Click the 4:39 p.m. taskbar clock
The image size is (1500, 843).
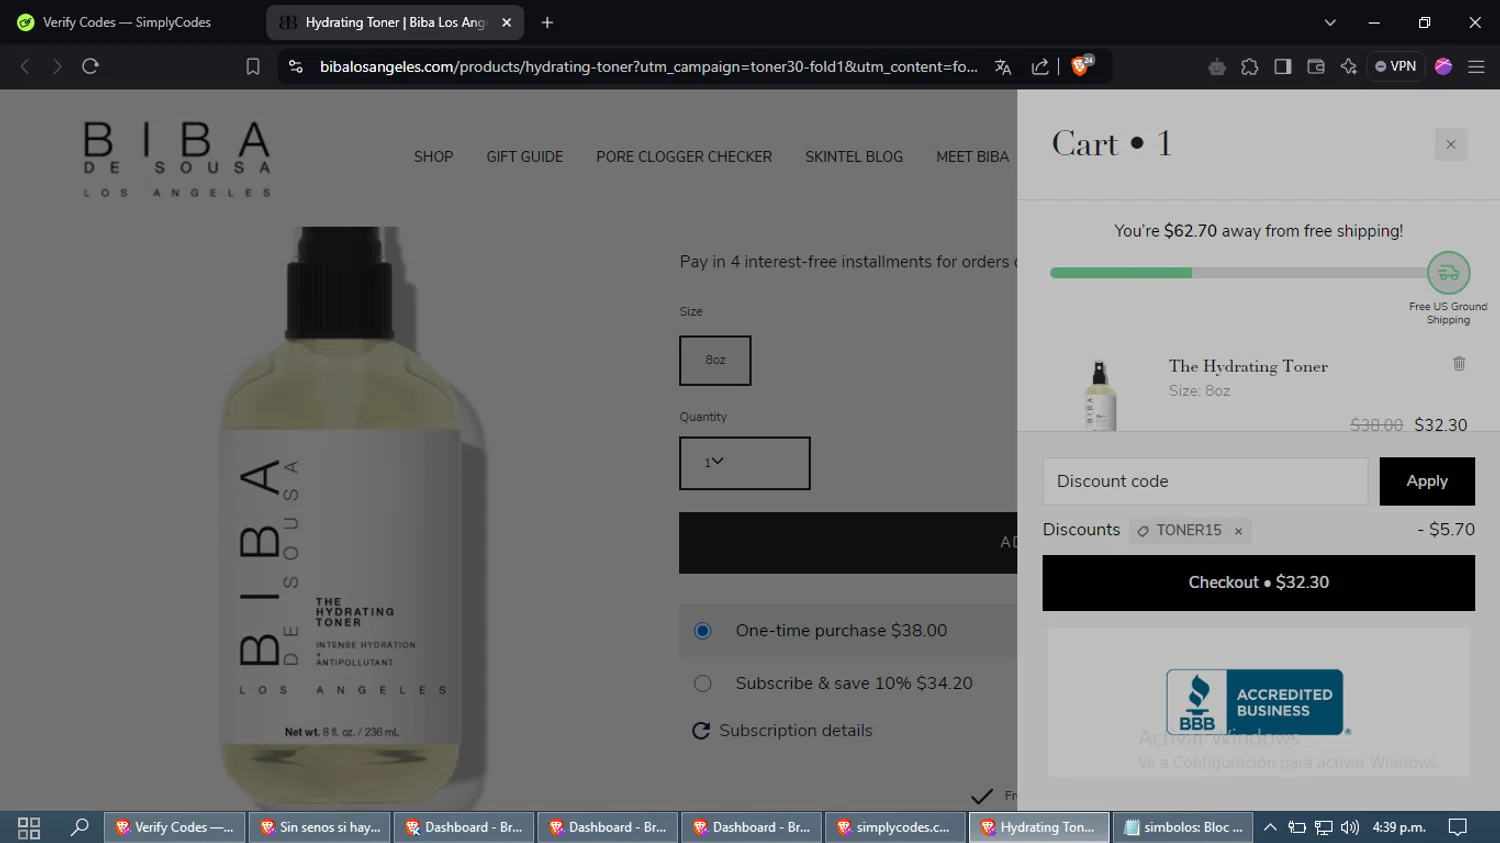point(1399,828)
